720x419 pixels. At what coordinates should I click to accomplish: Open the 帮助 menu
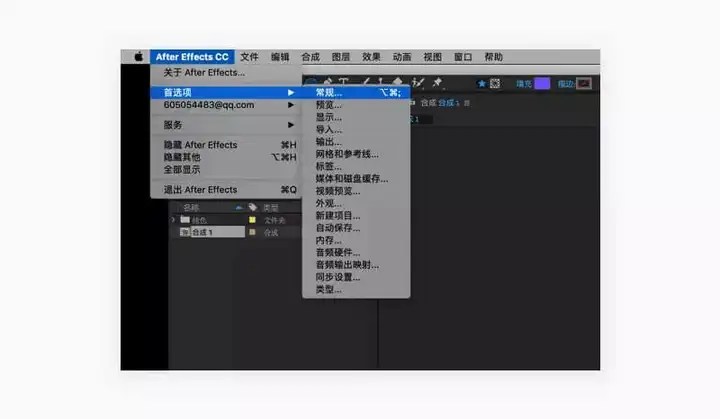pyautogui.click(x=494, y=57)
